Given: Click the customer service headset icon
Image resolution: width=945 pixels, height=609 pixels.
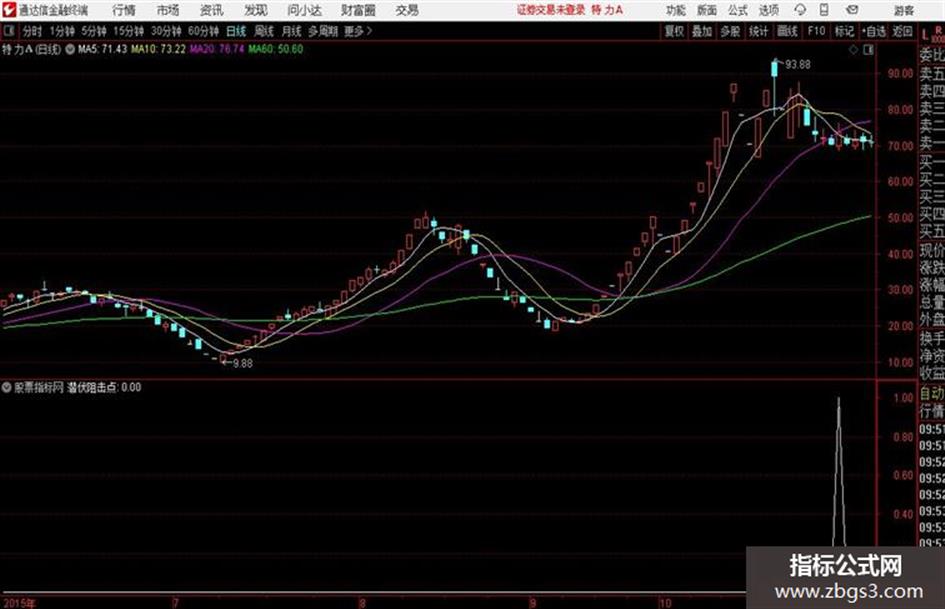Looking at the screenshot, I should (x=800, y=10).
